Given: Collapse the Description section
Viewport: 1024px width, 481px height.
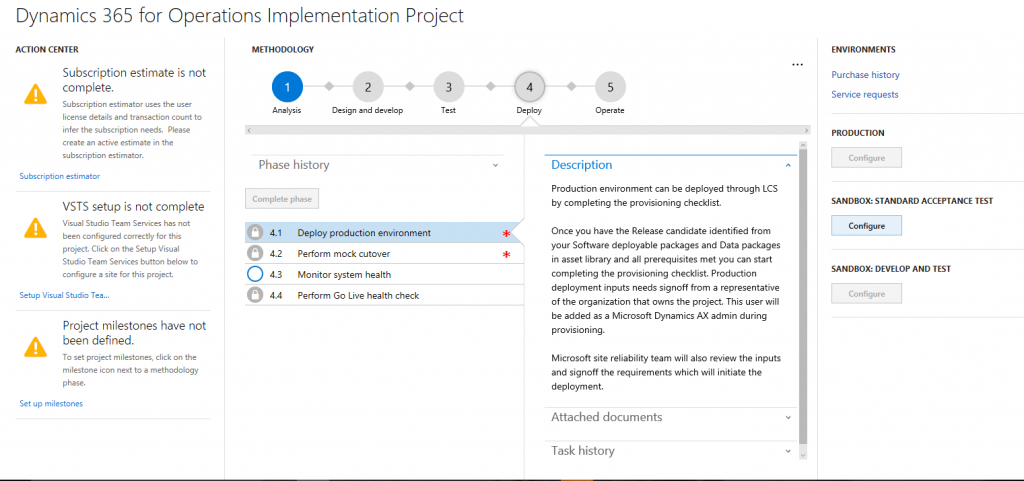Looking at the screenshot, I should 788,165.
